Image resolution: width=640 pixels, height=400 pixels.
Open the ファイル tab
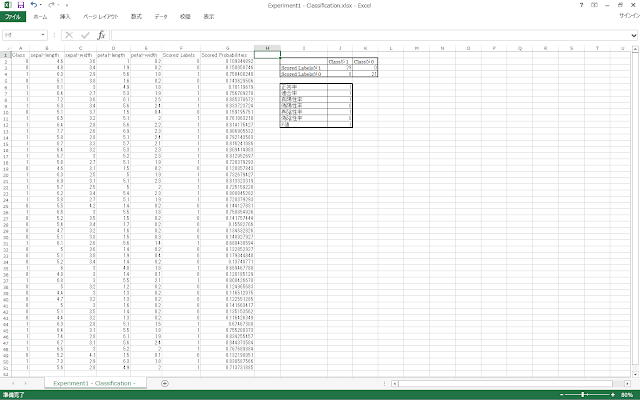[13, 17]
